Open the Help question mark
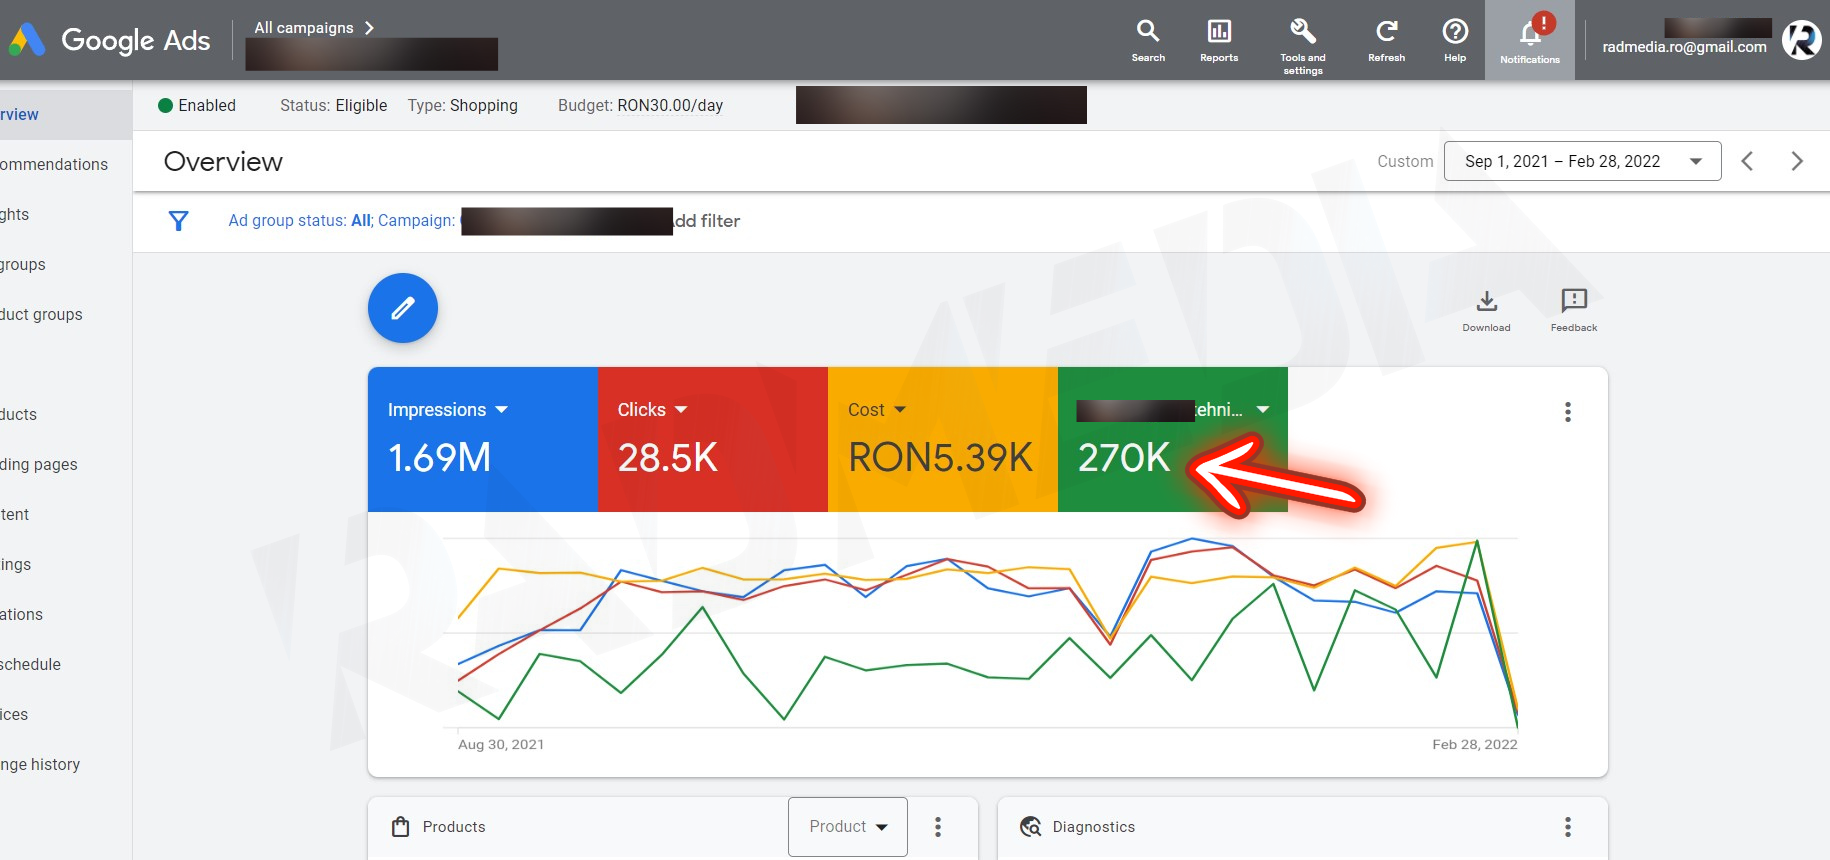 [x=1455, y=40]
